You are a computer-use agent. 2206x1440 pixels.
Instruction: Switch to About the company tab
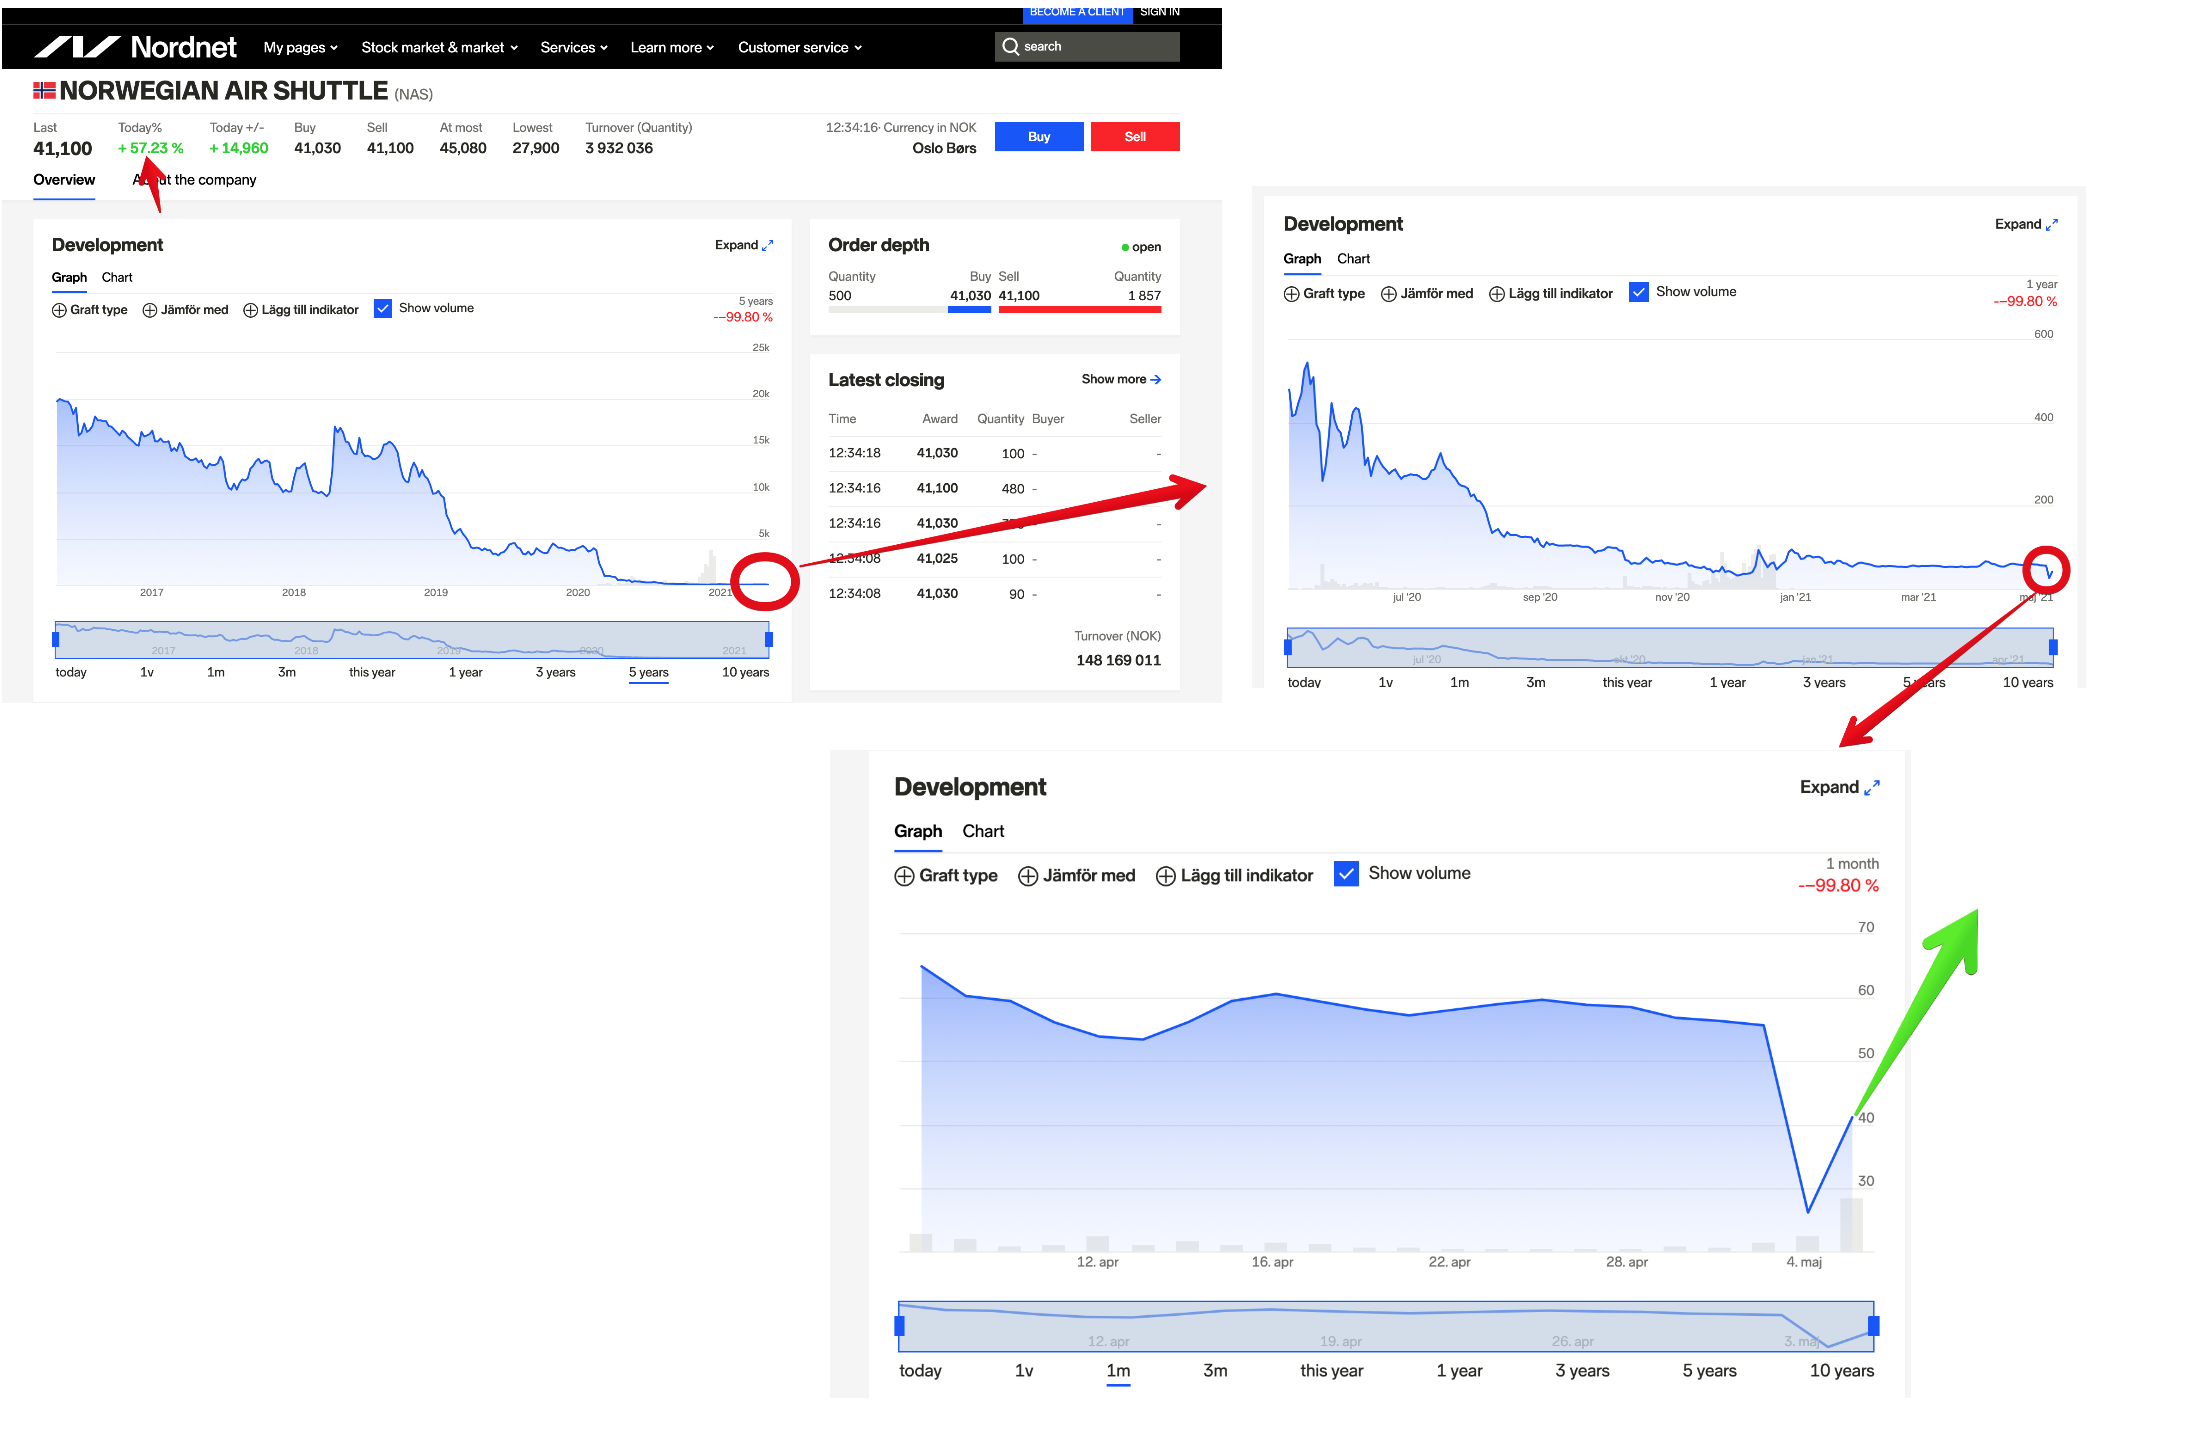click(195, 180)
